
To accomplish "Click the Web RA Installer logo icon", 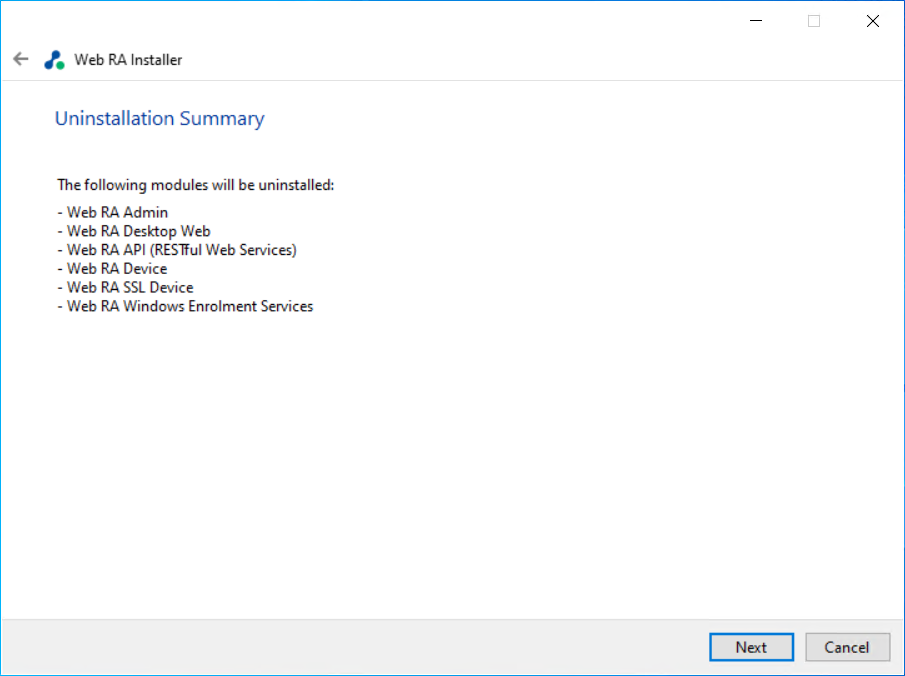I will pyautogui.click(x=54, y=60).
